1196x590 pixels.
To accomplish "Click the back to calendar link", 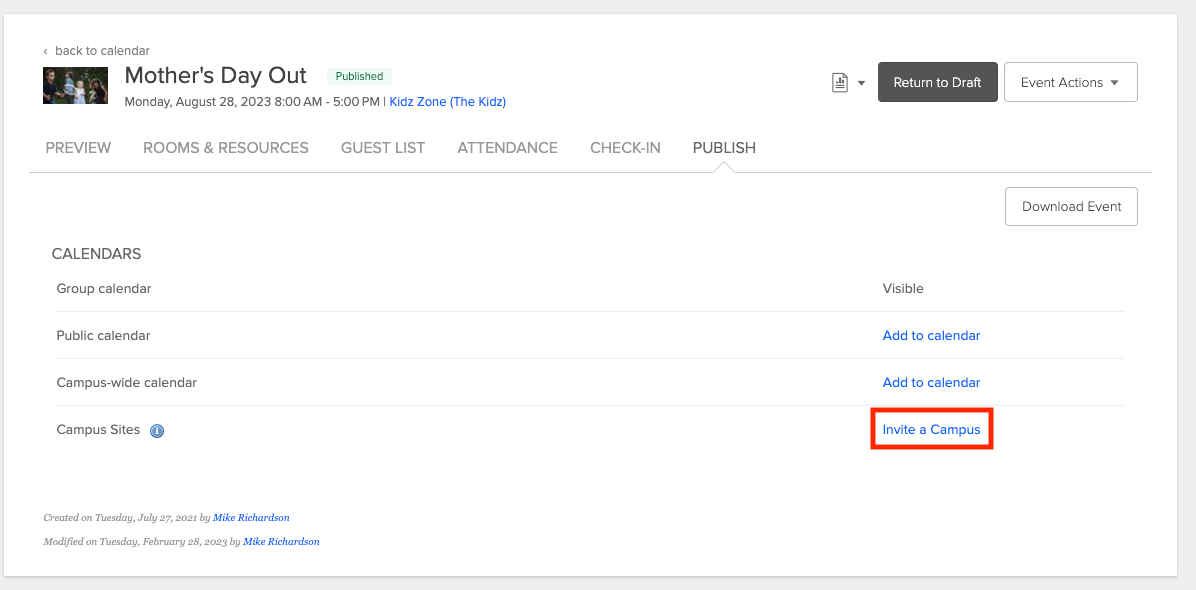I will (102, 51).
